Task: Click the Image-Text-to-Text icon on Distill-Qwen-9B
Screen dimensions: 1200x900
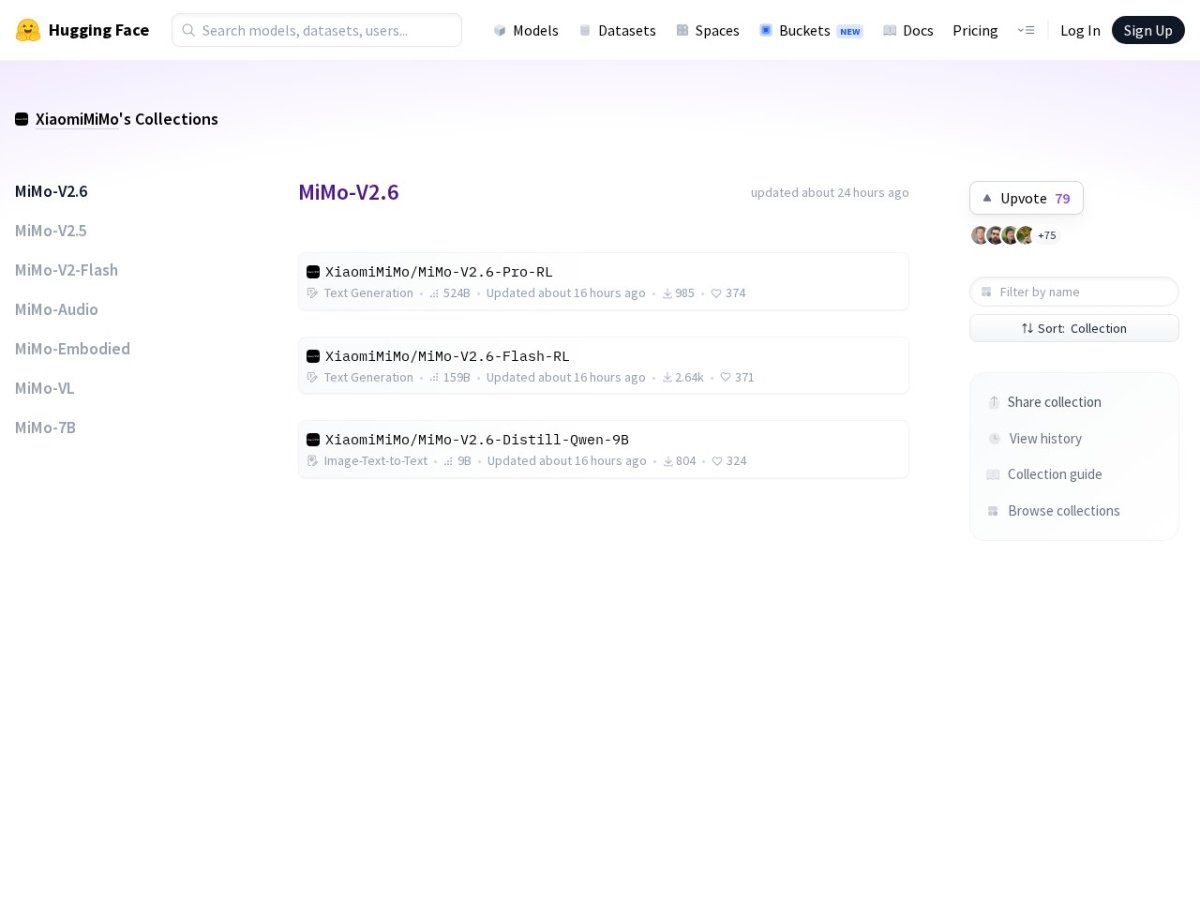Action: click(313, 461)
